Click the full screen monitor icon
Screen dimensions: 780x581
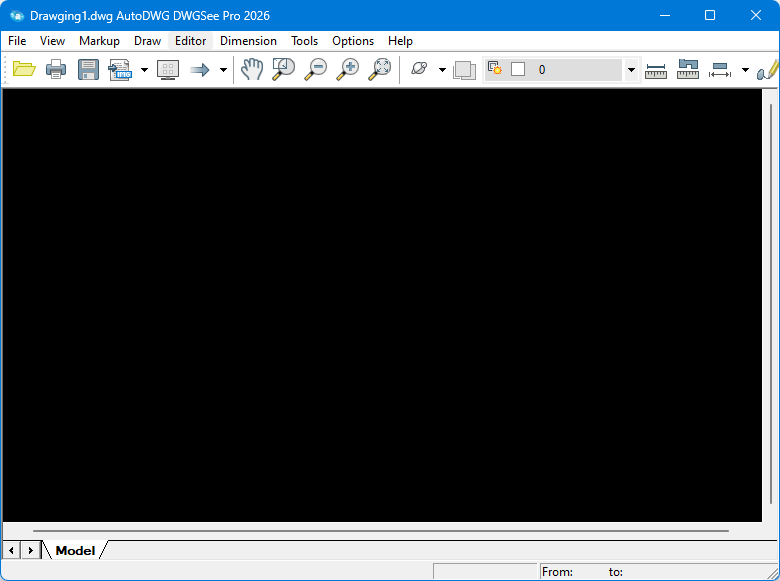coord(168,69)
